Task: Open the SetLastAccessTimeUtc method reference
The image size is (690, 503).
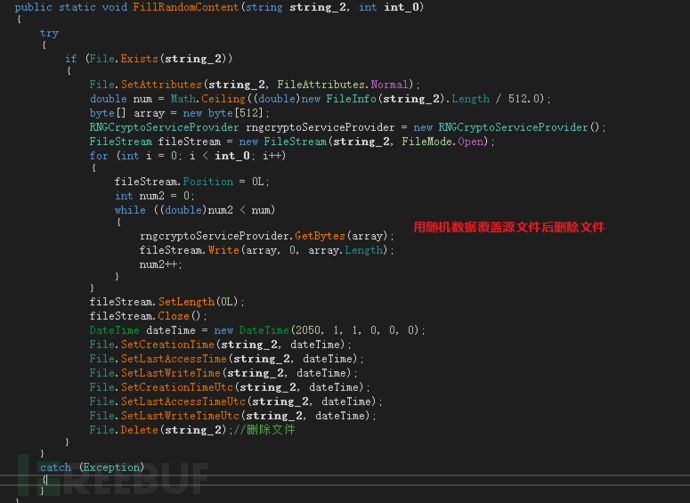Action: (183, 401)
